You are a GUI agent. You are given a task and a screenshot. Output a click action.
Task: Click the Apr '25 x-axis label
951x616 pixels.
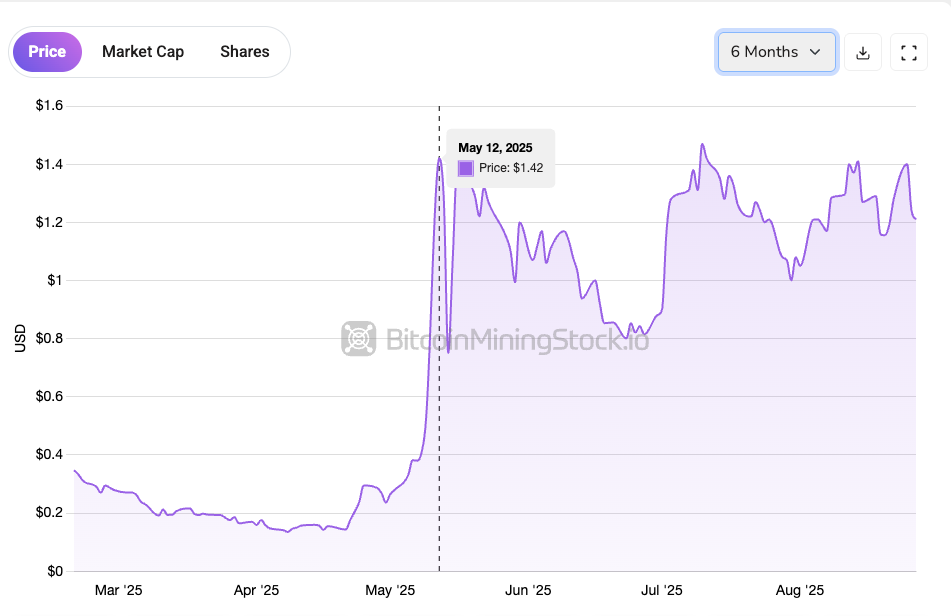[x=256, y=591]
